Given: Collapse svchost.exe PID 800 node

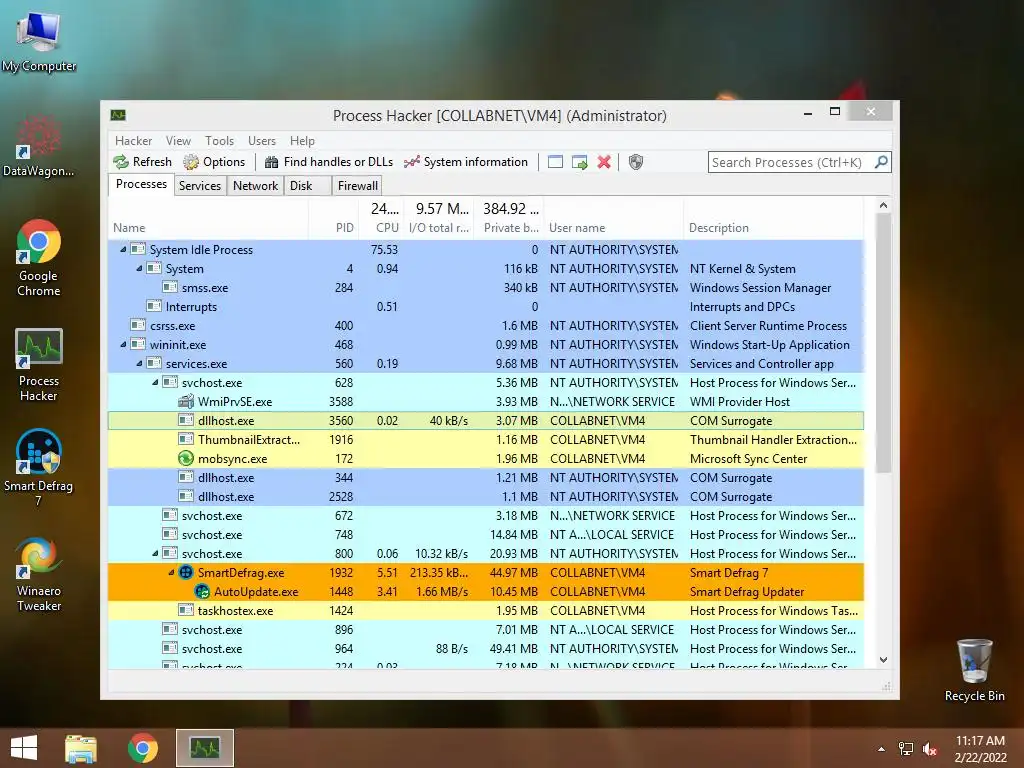Looking at the screenshot, I should [155, 553].
